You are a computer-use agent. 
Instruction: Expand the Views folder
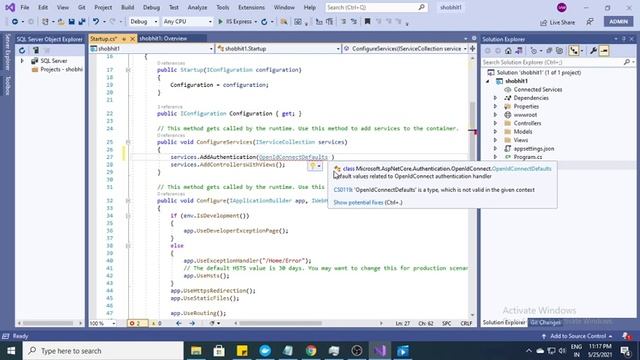[x=496, y=140]
